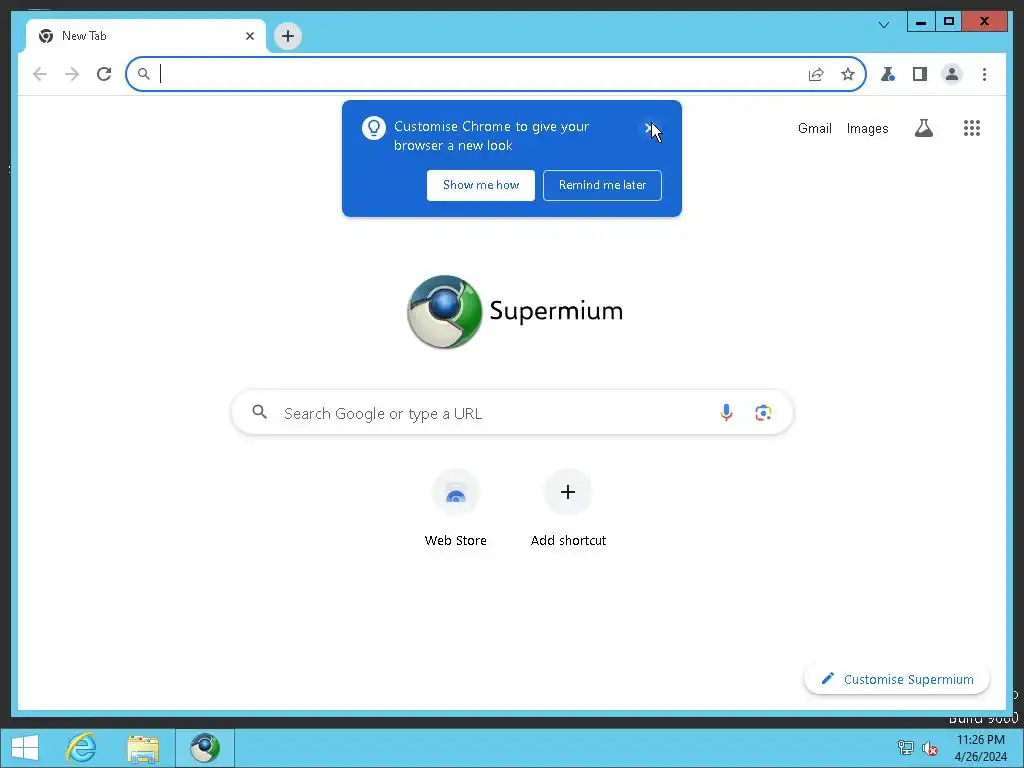Open the Google apps grid
Viewport: 1024px width, 768px height.
[x=972, y=128]
